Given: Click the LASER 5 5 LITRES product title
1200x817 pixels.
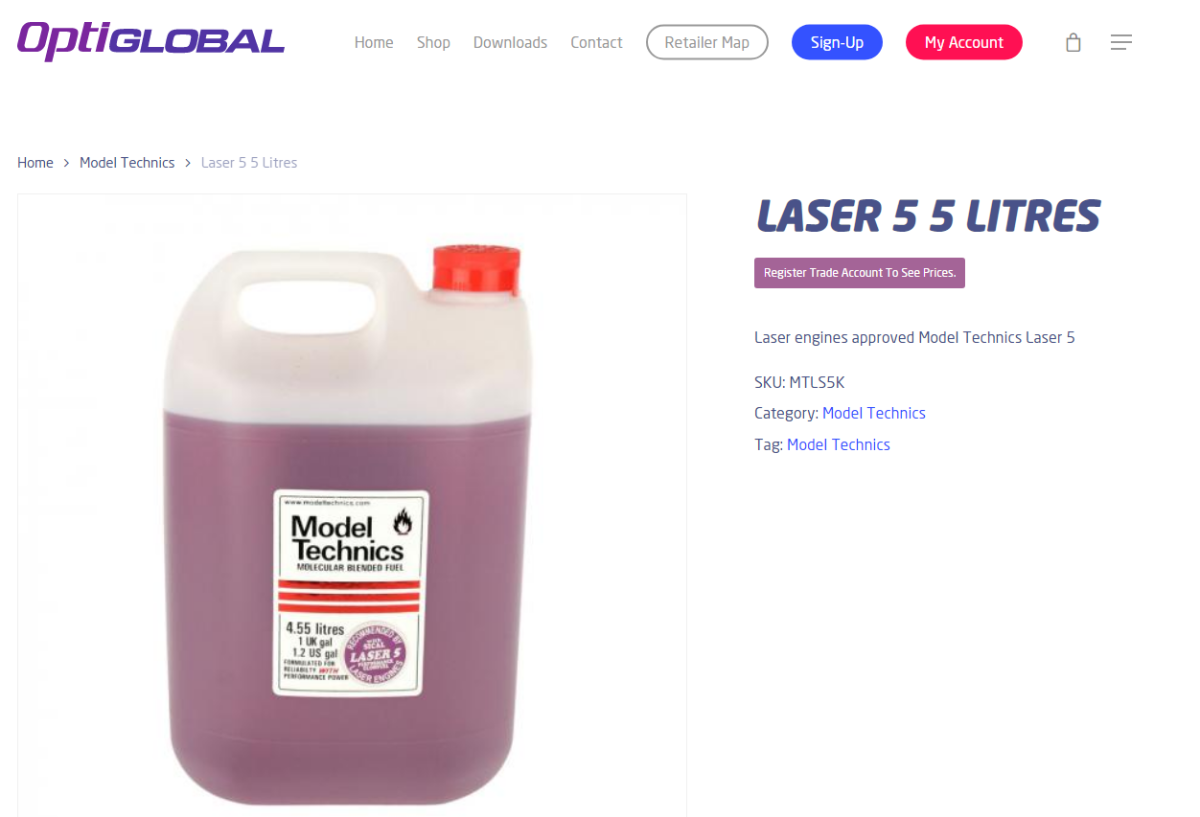Looking at the screenshot, I should [x=927, y=216].
